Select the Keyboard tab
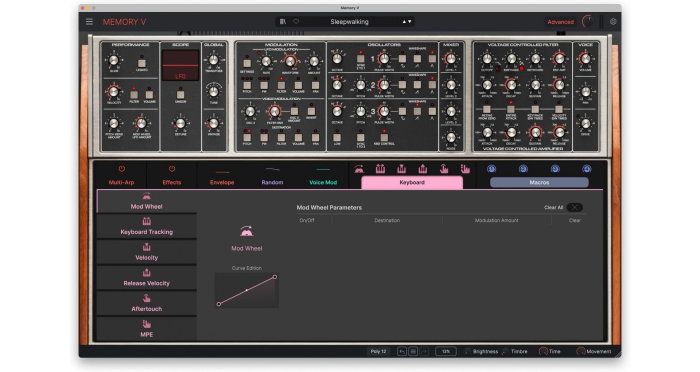Image resolution: width=700 pixels, height=372 pixels. 412,182
